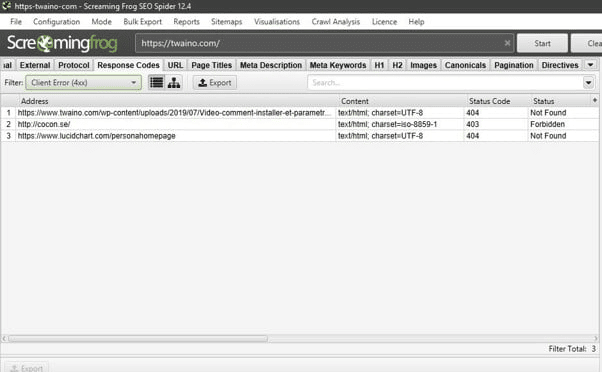Switch to list view icon

click(157, 83)
